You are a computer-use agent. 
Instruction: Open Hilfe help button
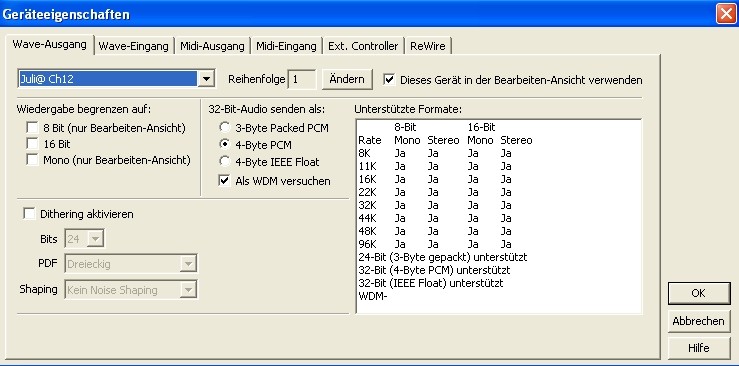[x=699, y=348]
